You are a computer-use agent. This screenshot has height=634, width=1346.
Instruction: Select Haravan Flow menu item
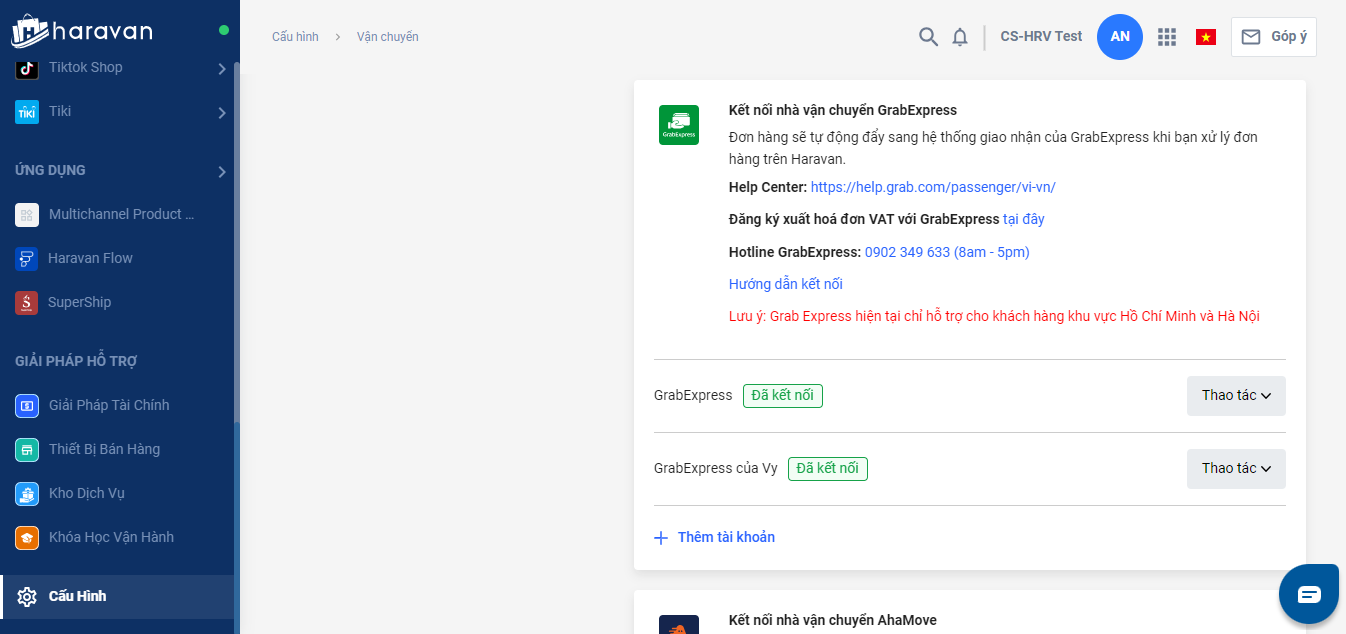pos(118,258)
